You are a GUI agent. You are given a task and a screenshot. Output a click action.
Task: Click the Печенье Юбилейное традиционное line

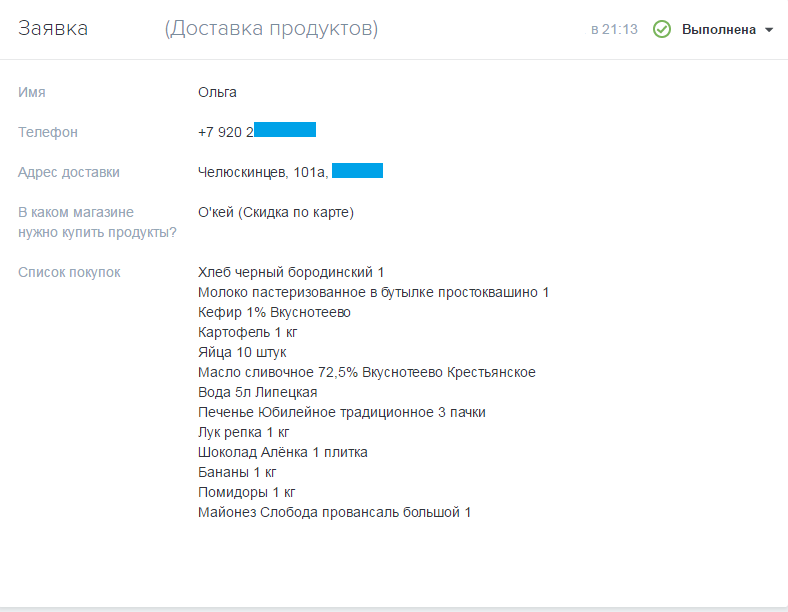[x=342, y=412]
